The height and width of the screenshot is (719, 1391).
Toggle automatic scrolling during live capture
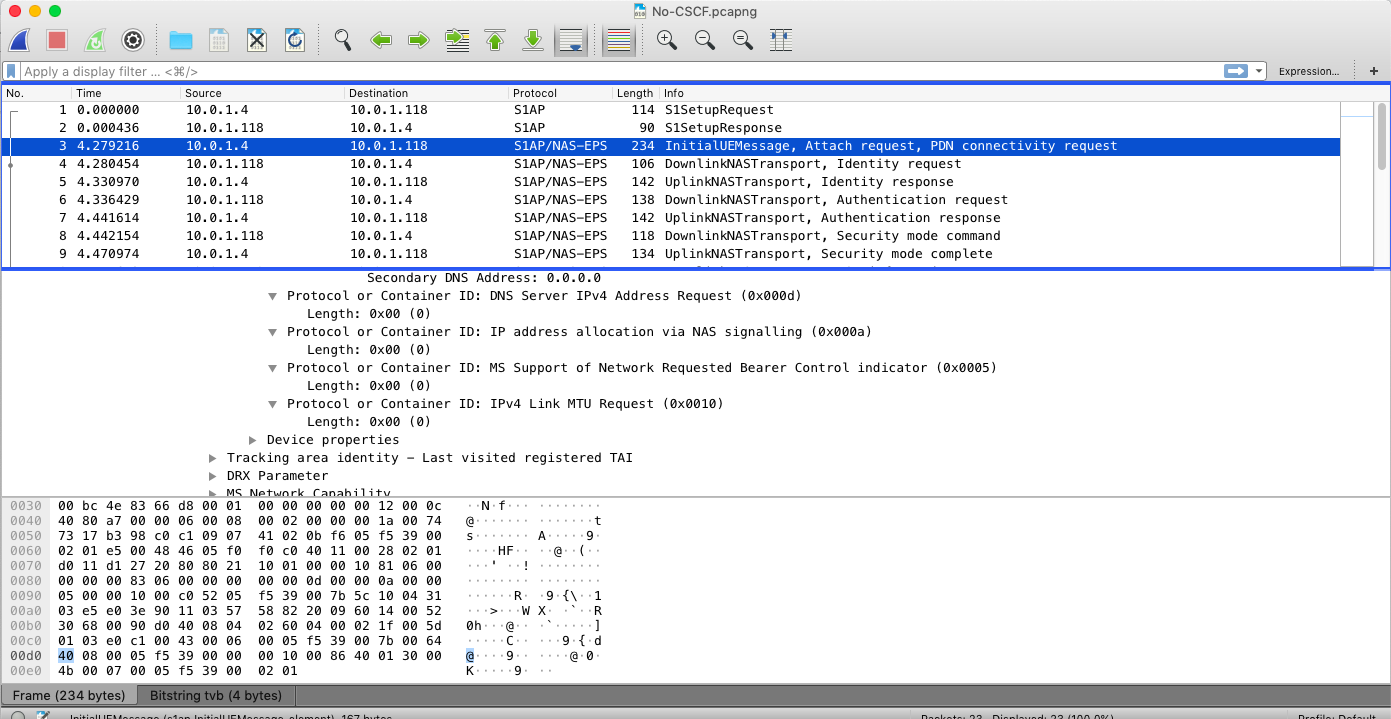click(x=571, y=41)
